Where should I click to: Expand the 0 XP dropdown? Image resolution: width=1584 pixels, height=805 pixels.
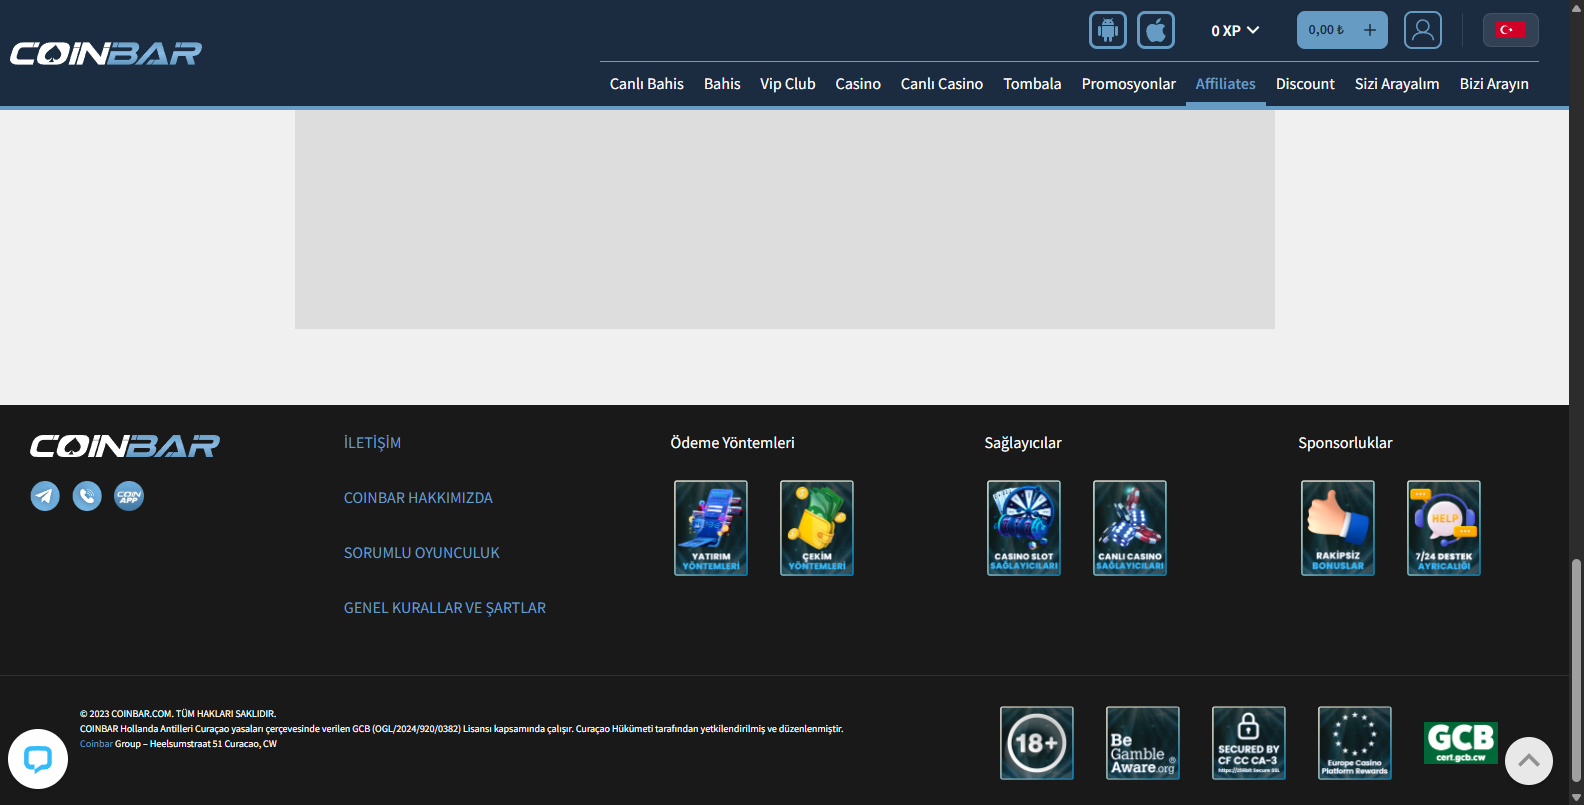click(x=1235, y=31)
